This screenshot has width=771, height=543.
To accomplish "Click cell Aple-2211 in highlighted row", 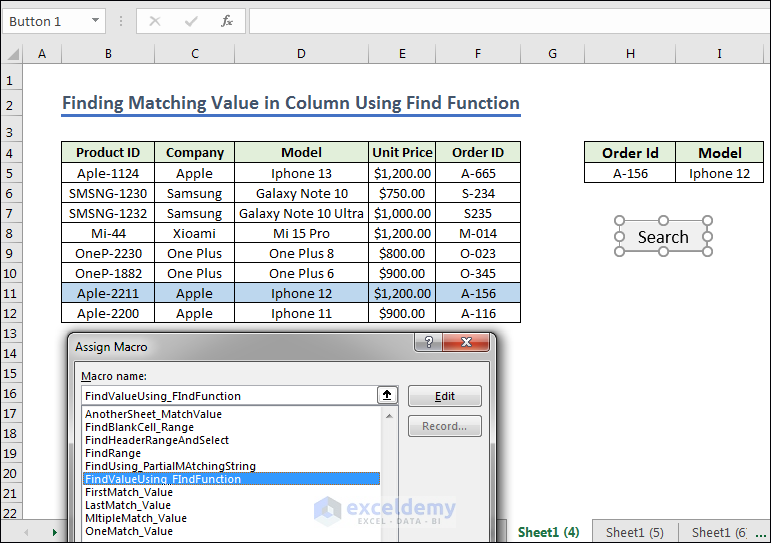I will (x=108, y=293).
